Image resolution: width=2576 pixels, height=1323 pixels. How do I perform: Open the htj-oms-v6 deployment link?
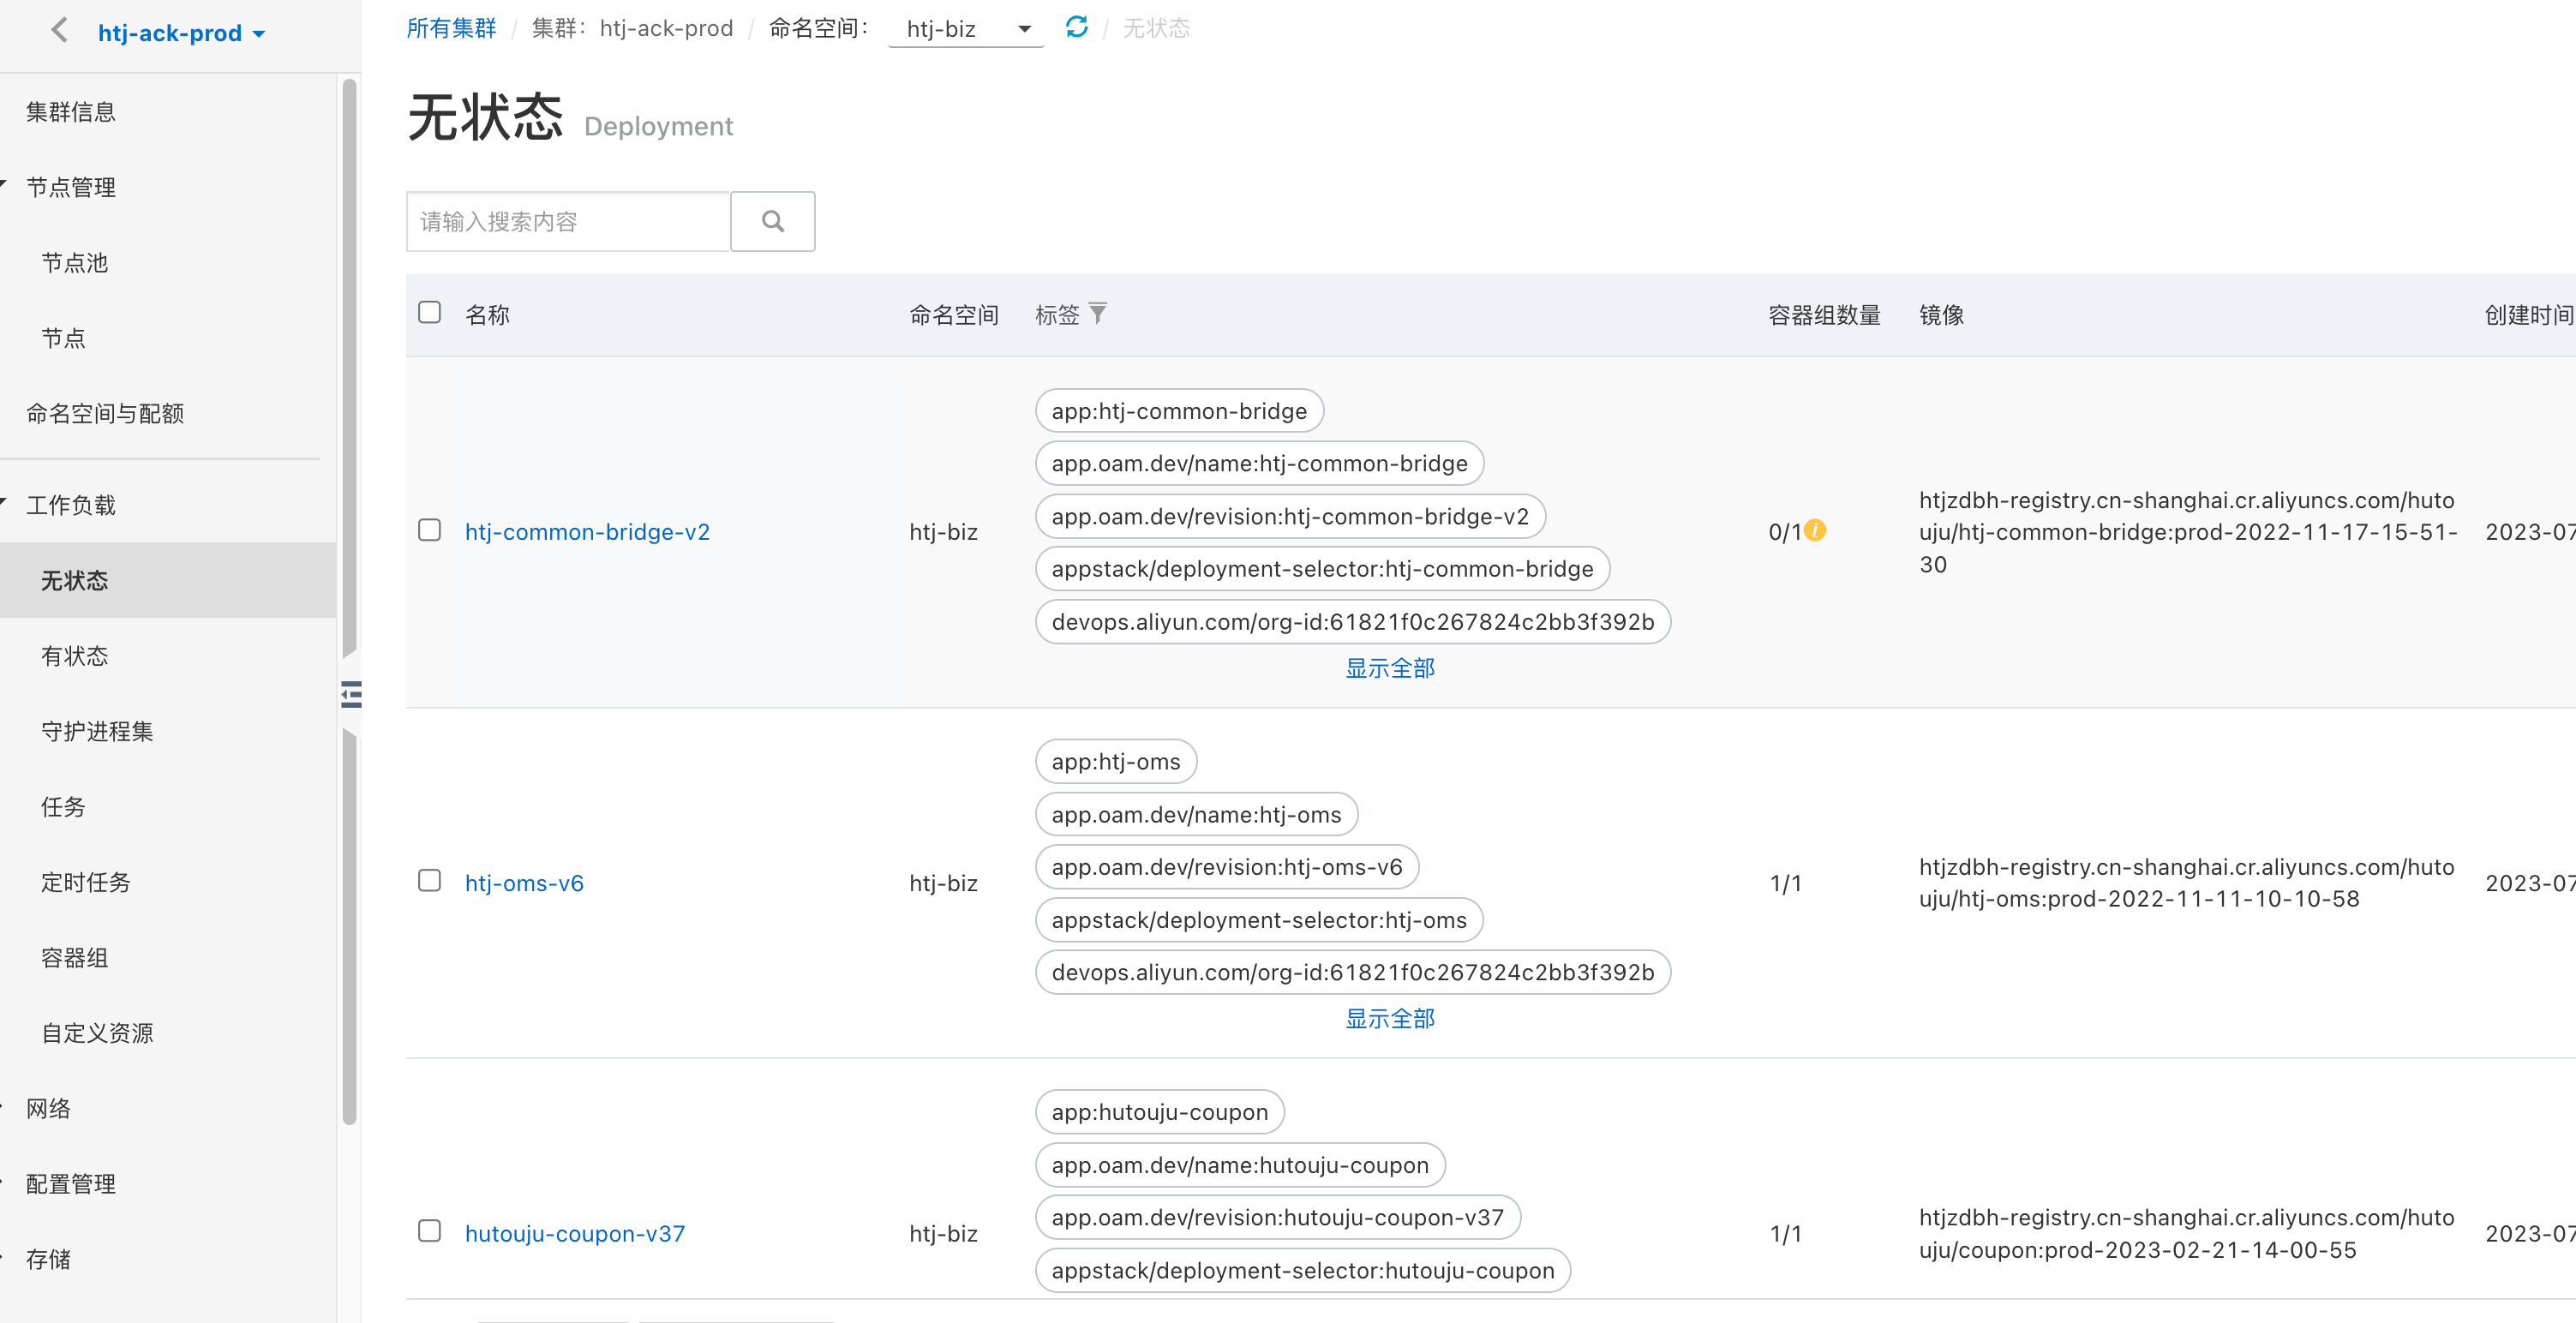[x=524, y=883]
